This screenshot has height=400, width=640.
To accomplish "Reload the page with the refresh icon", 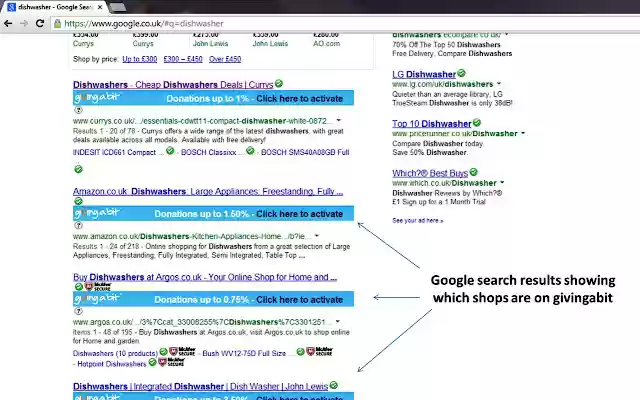I will 40,23.
